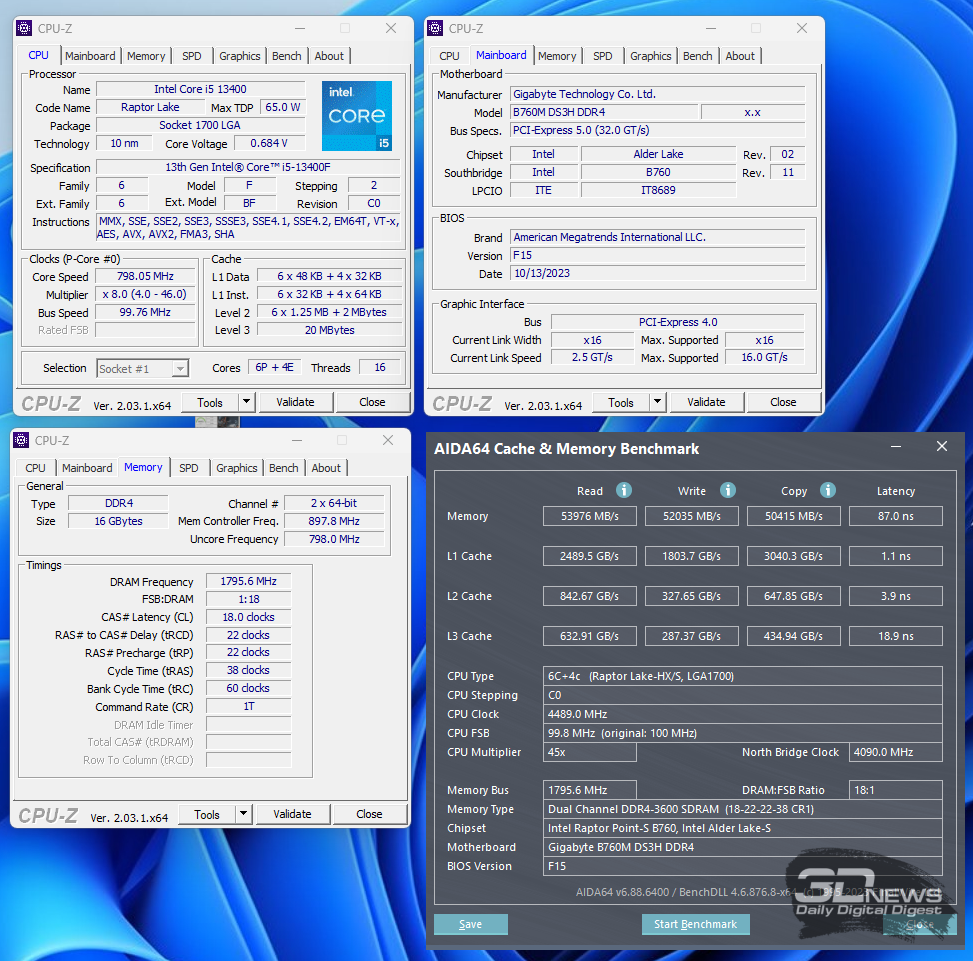This screenshot has height=961, width=973.
Task: Click the Close button in the Processor window
Action: click(372, 402)
